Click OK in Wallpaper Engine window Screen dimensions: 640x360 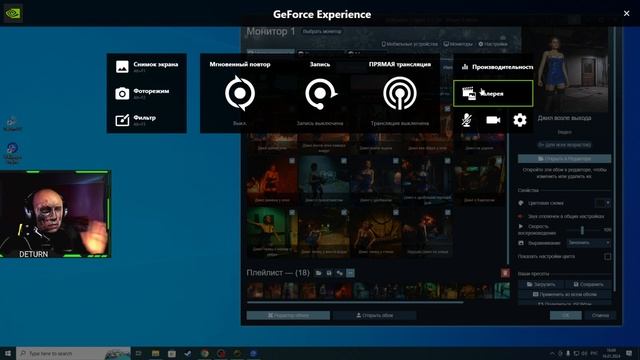click(x=566, y=315)
